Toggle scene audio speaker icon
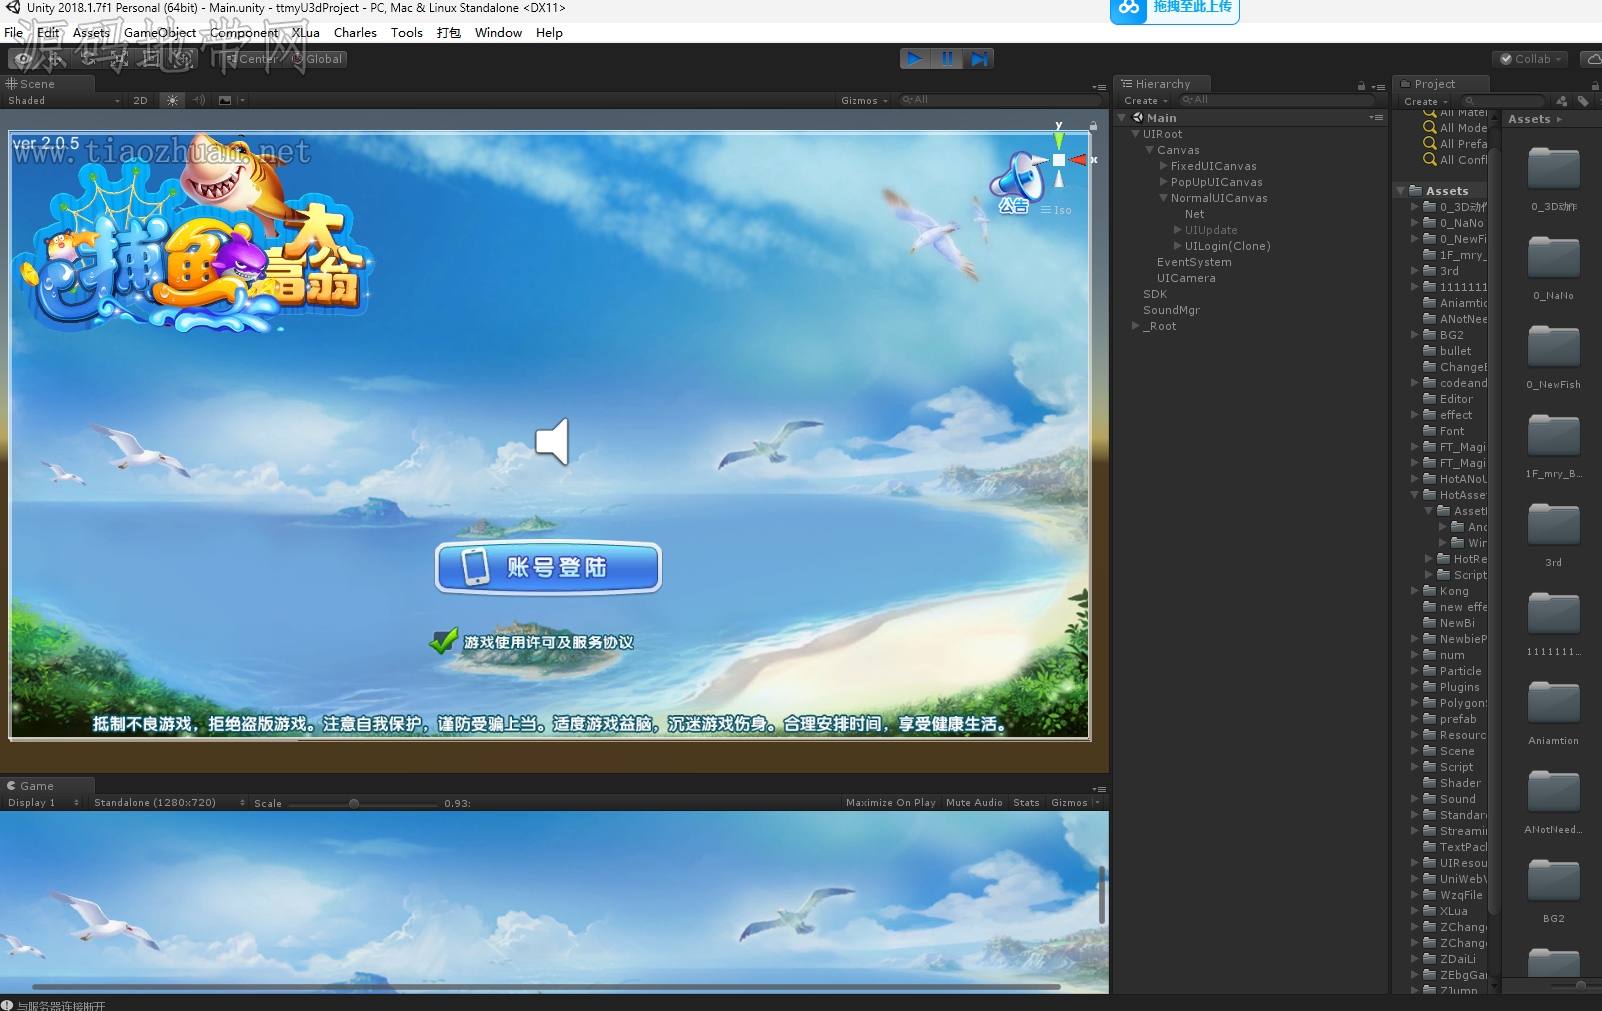This screenshot has width=1602, height=1011. (x=199, y=101)
